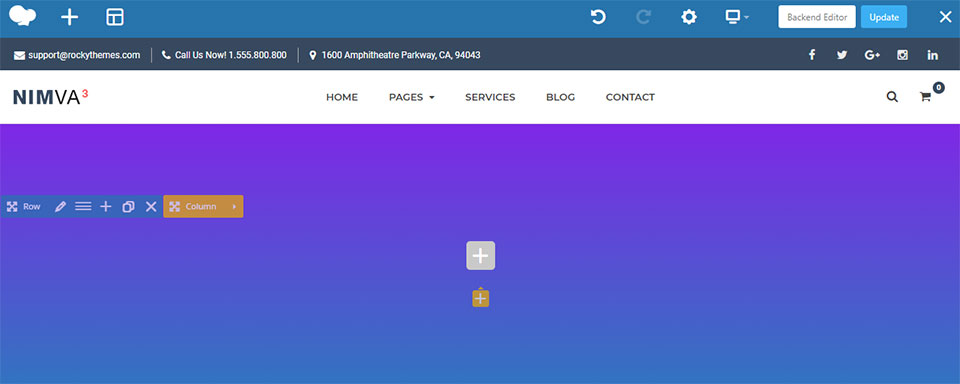Edit the row with pencil icon
This screenshot has width=960, height=384.
[x=60, y=206]
